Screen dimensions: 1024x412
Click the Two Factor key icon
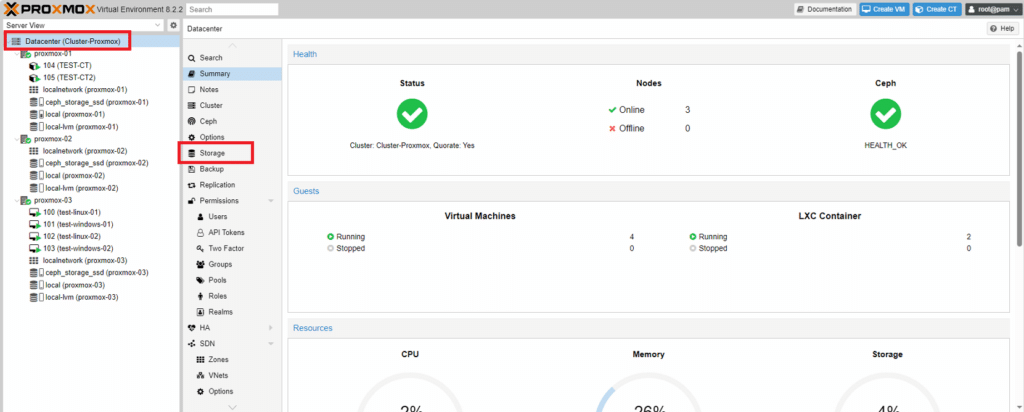pos(200,248)
